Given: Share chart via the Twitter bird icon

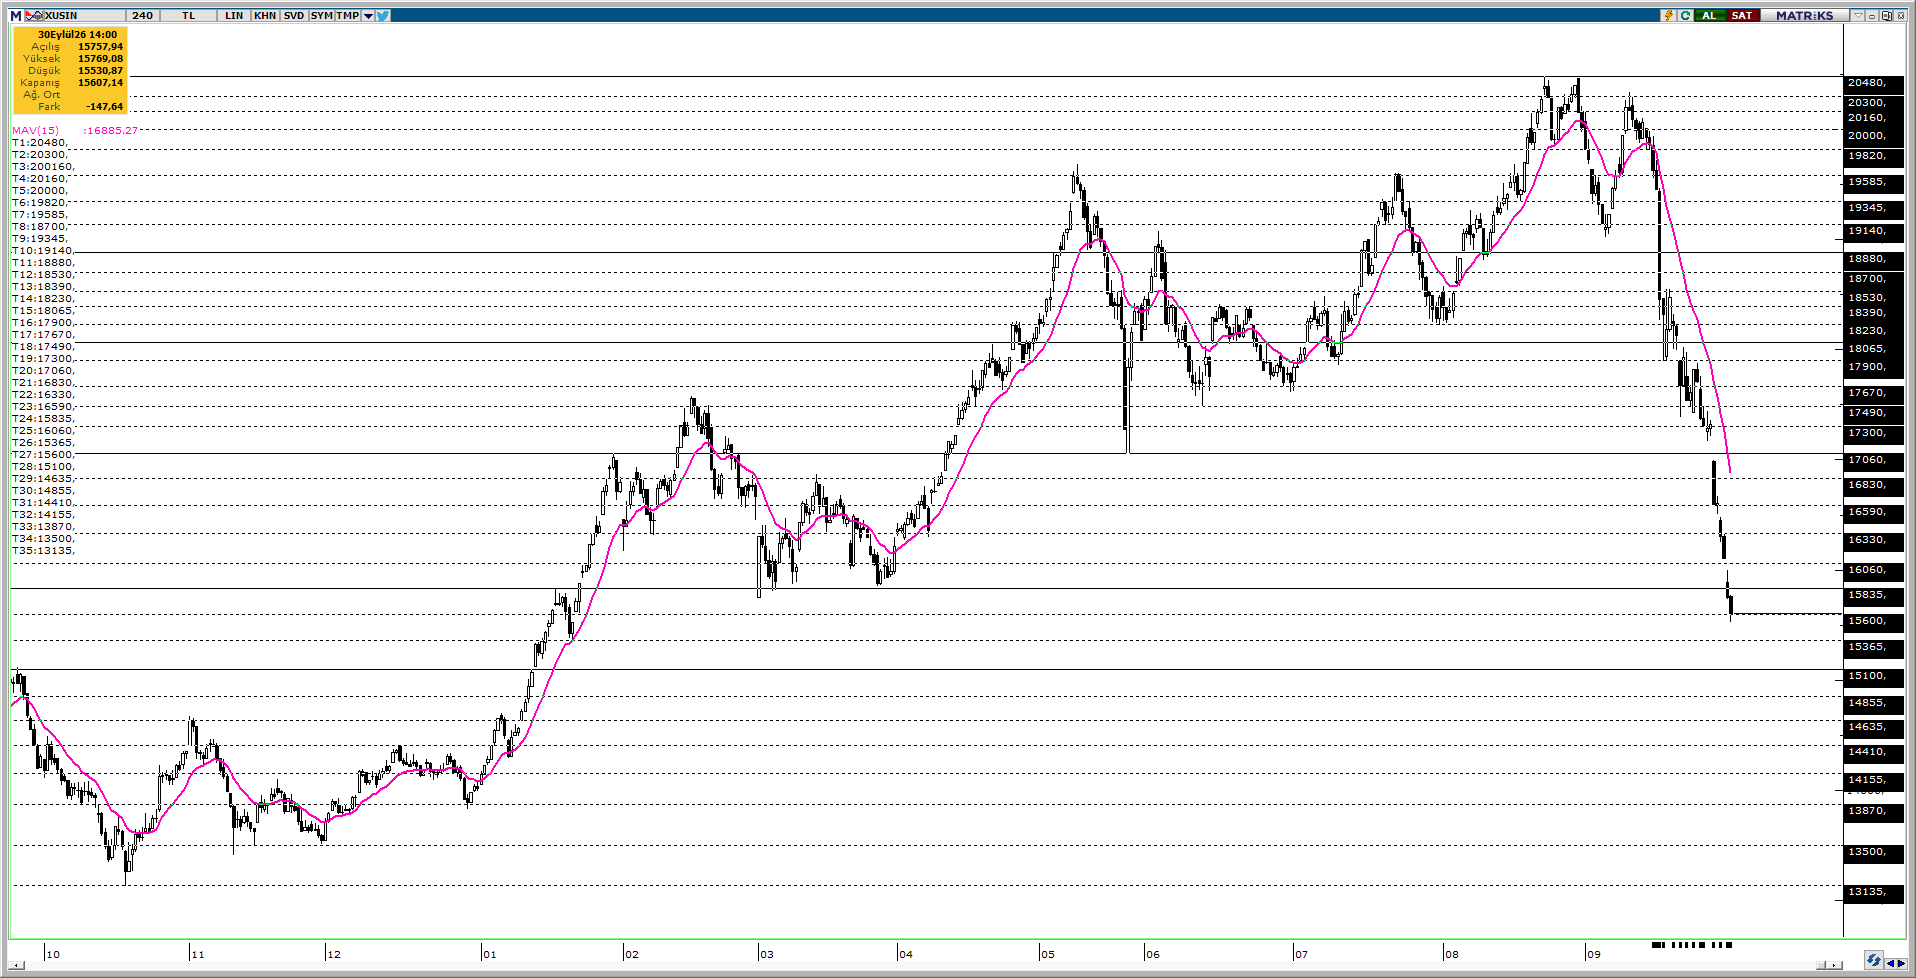Looking at the screenshot, I should coord(383,16).
